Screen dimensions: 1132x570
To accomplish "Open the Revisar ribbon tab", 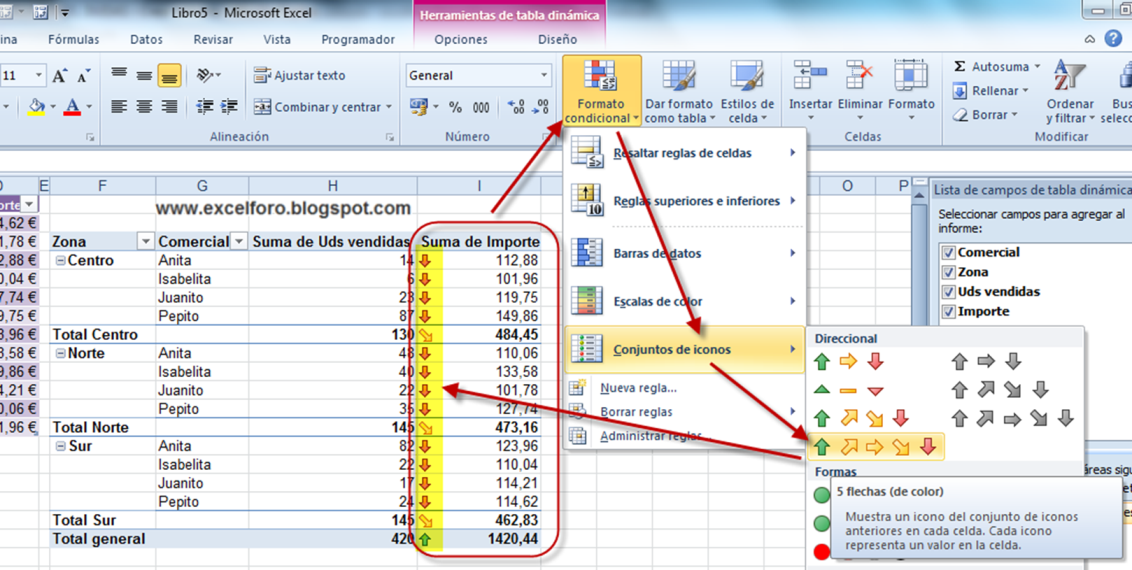I will click(x=213, y=40).
